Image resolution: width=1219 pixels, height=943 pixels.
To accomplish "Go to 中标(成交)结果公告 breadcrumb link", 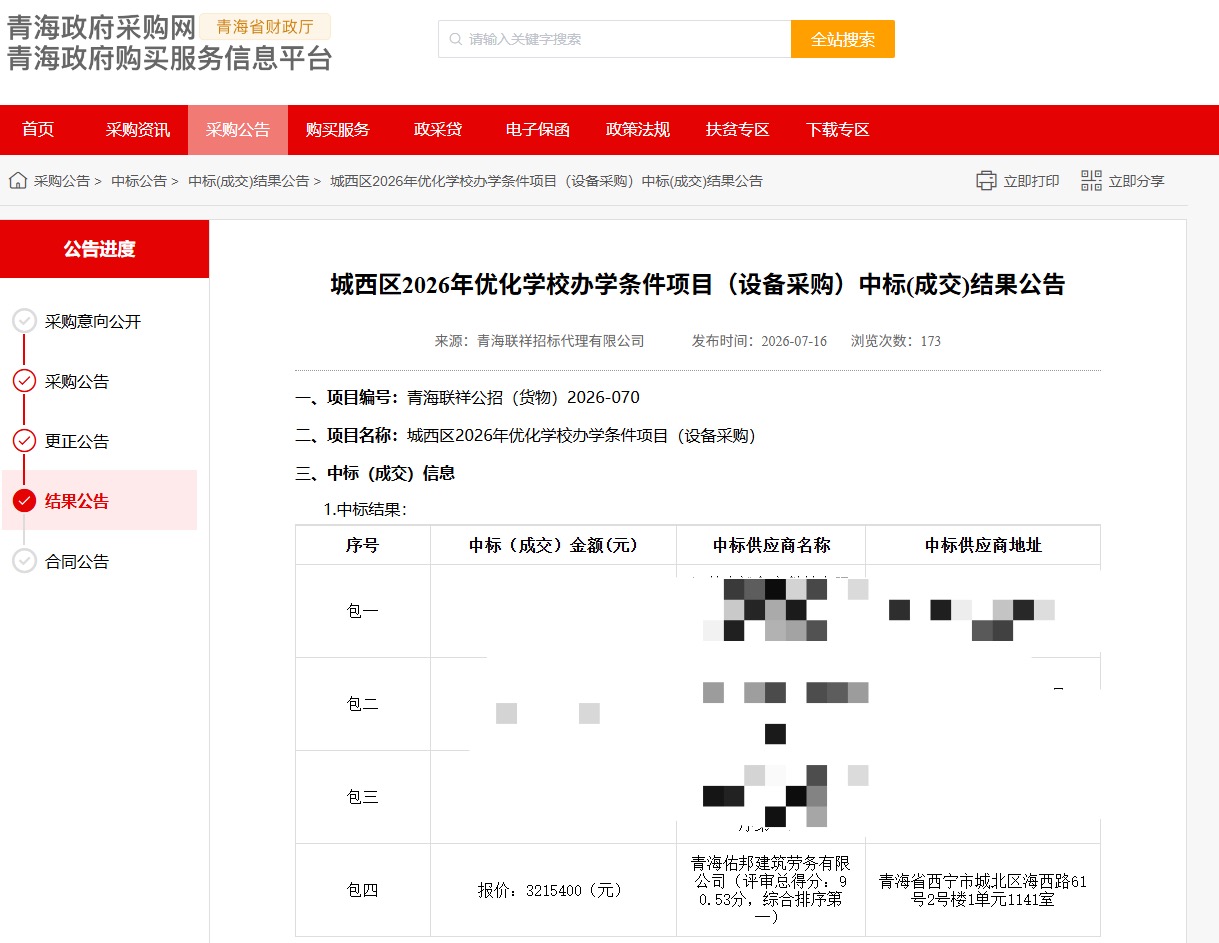I will click(x=249, y=181).
